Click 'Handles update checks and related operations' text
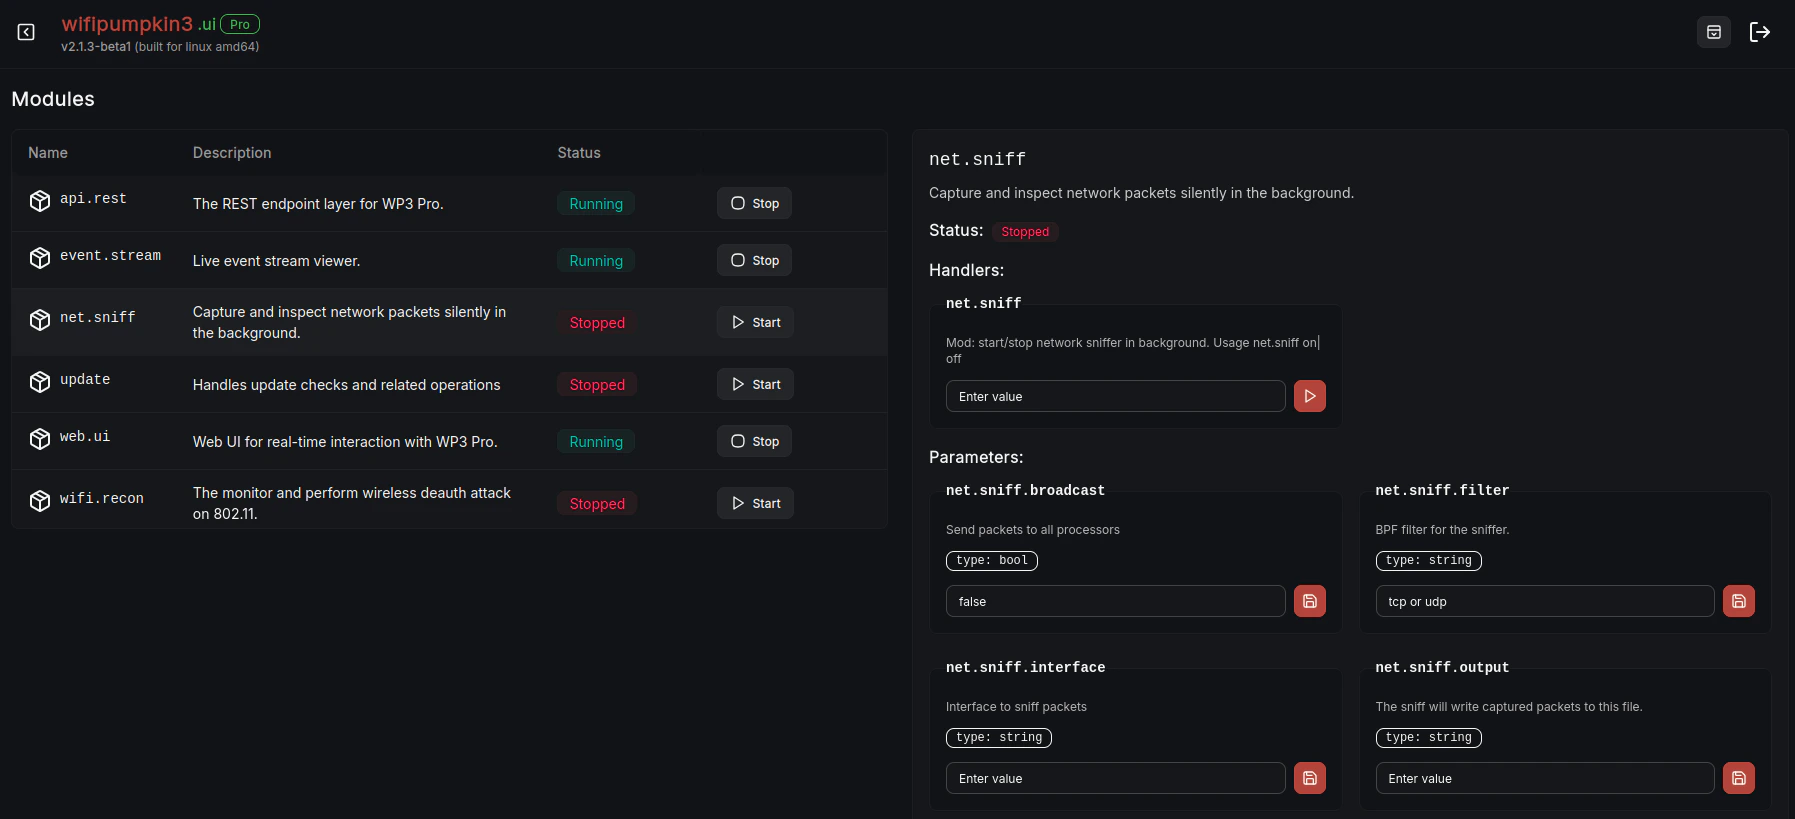1795x819 pixels. click(347, 384)
